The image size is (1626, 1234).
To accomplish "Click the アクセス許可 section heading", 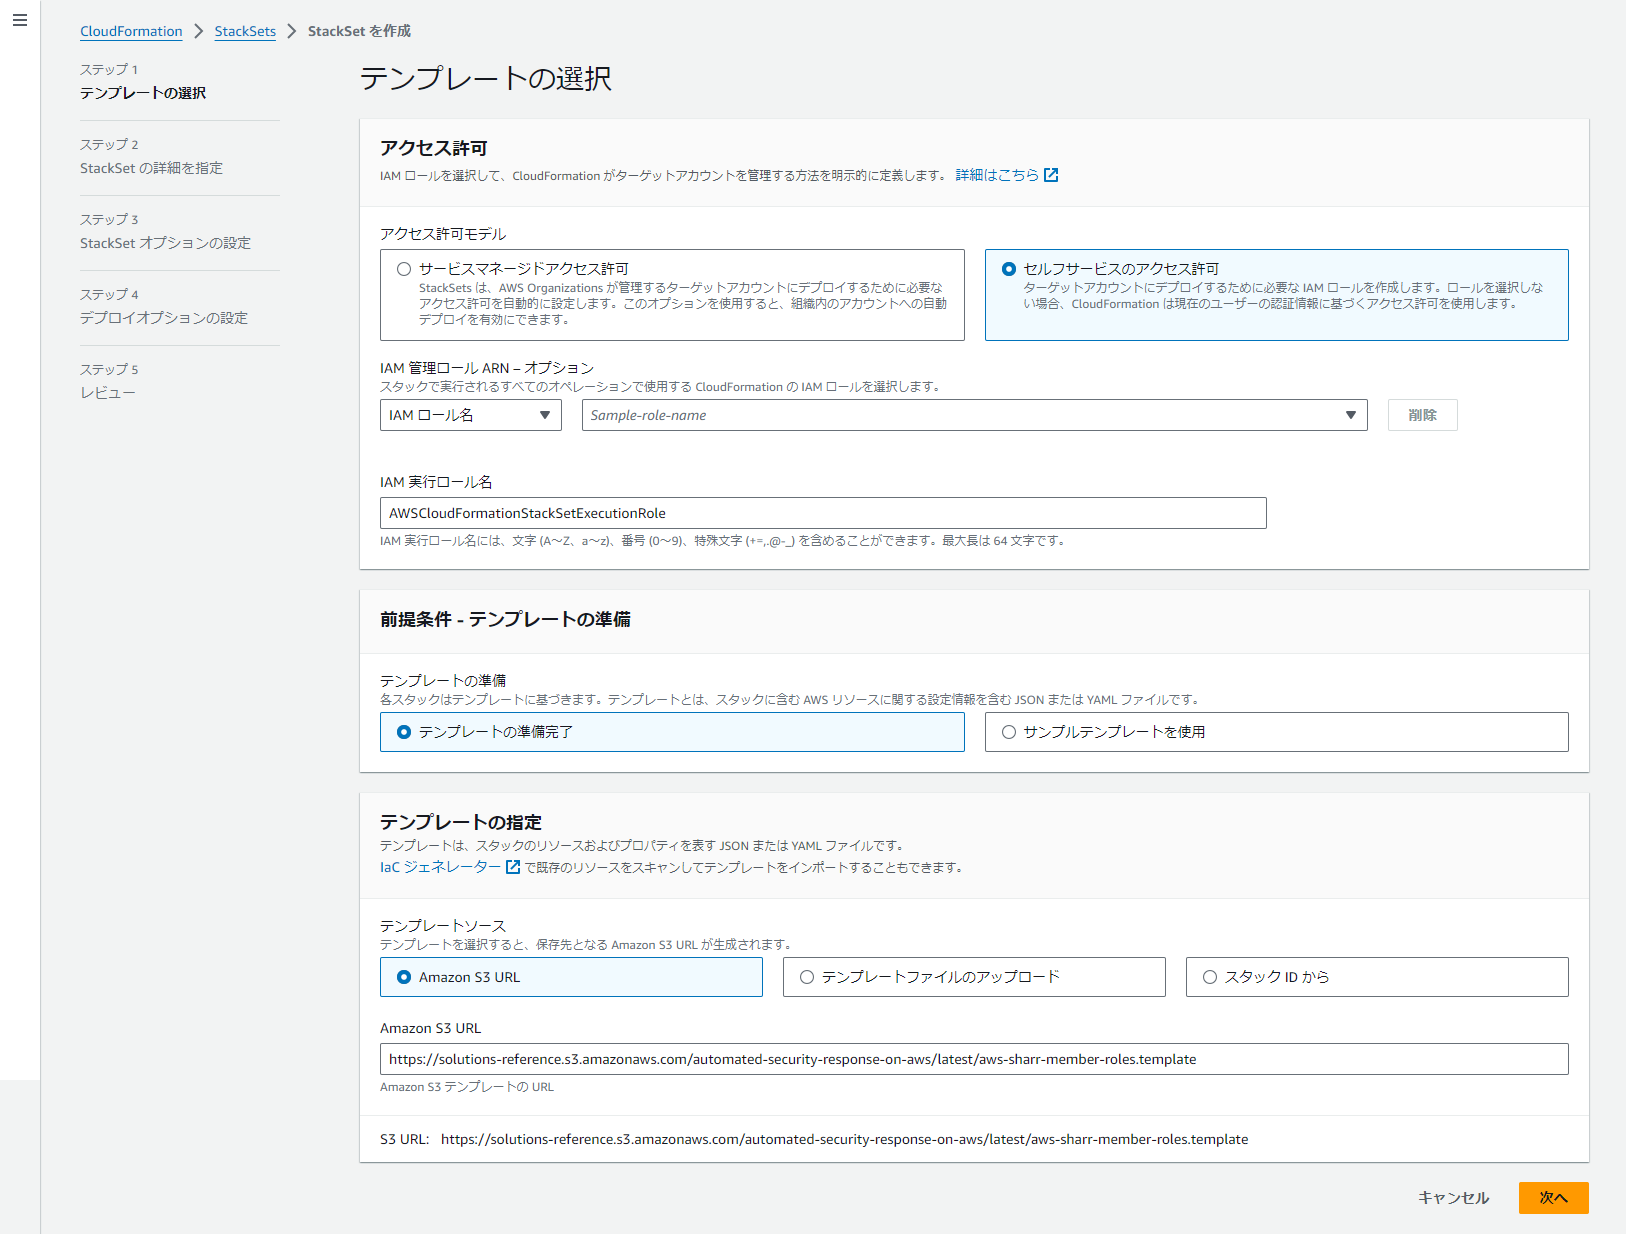I will (x=433, y=148).
